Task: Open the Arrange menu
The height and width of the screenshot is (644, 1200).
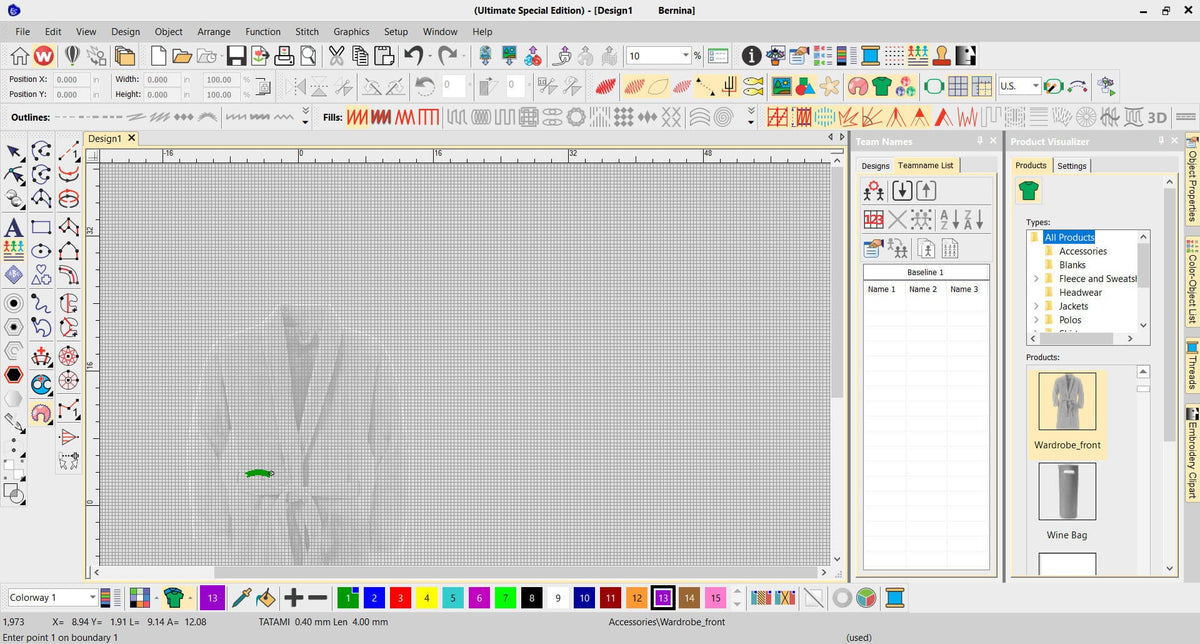Action: (x=213, y=32)
